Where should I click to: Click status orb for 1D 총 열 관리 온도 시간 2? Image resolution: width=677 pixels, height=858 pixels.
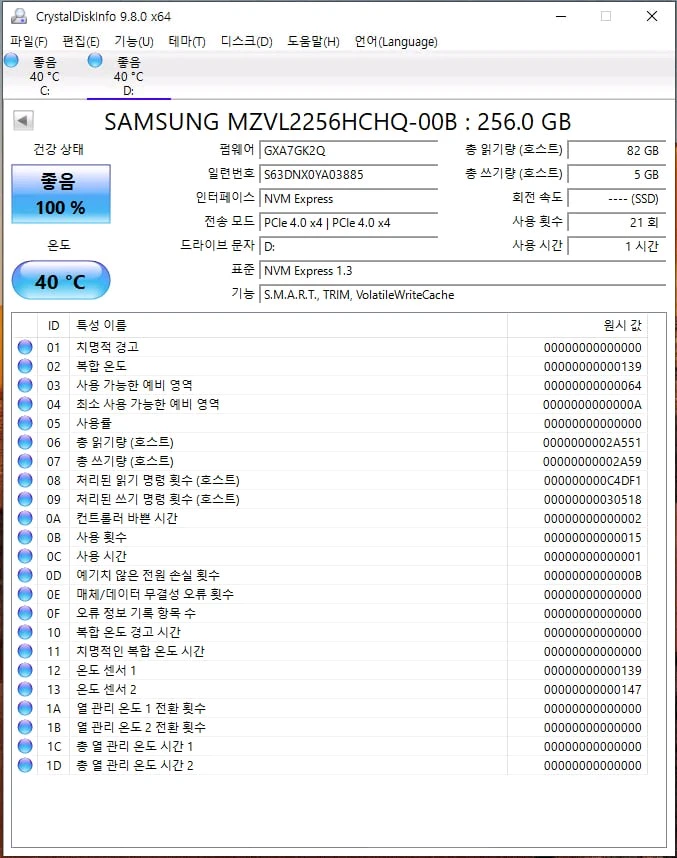coord(25,765)
